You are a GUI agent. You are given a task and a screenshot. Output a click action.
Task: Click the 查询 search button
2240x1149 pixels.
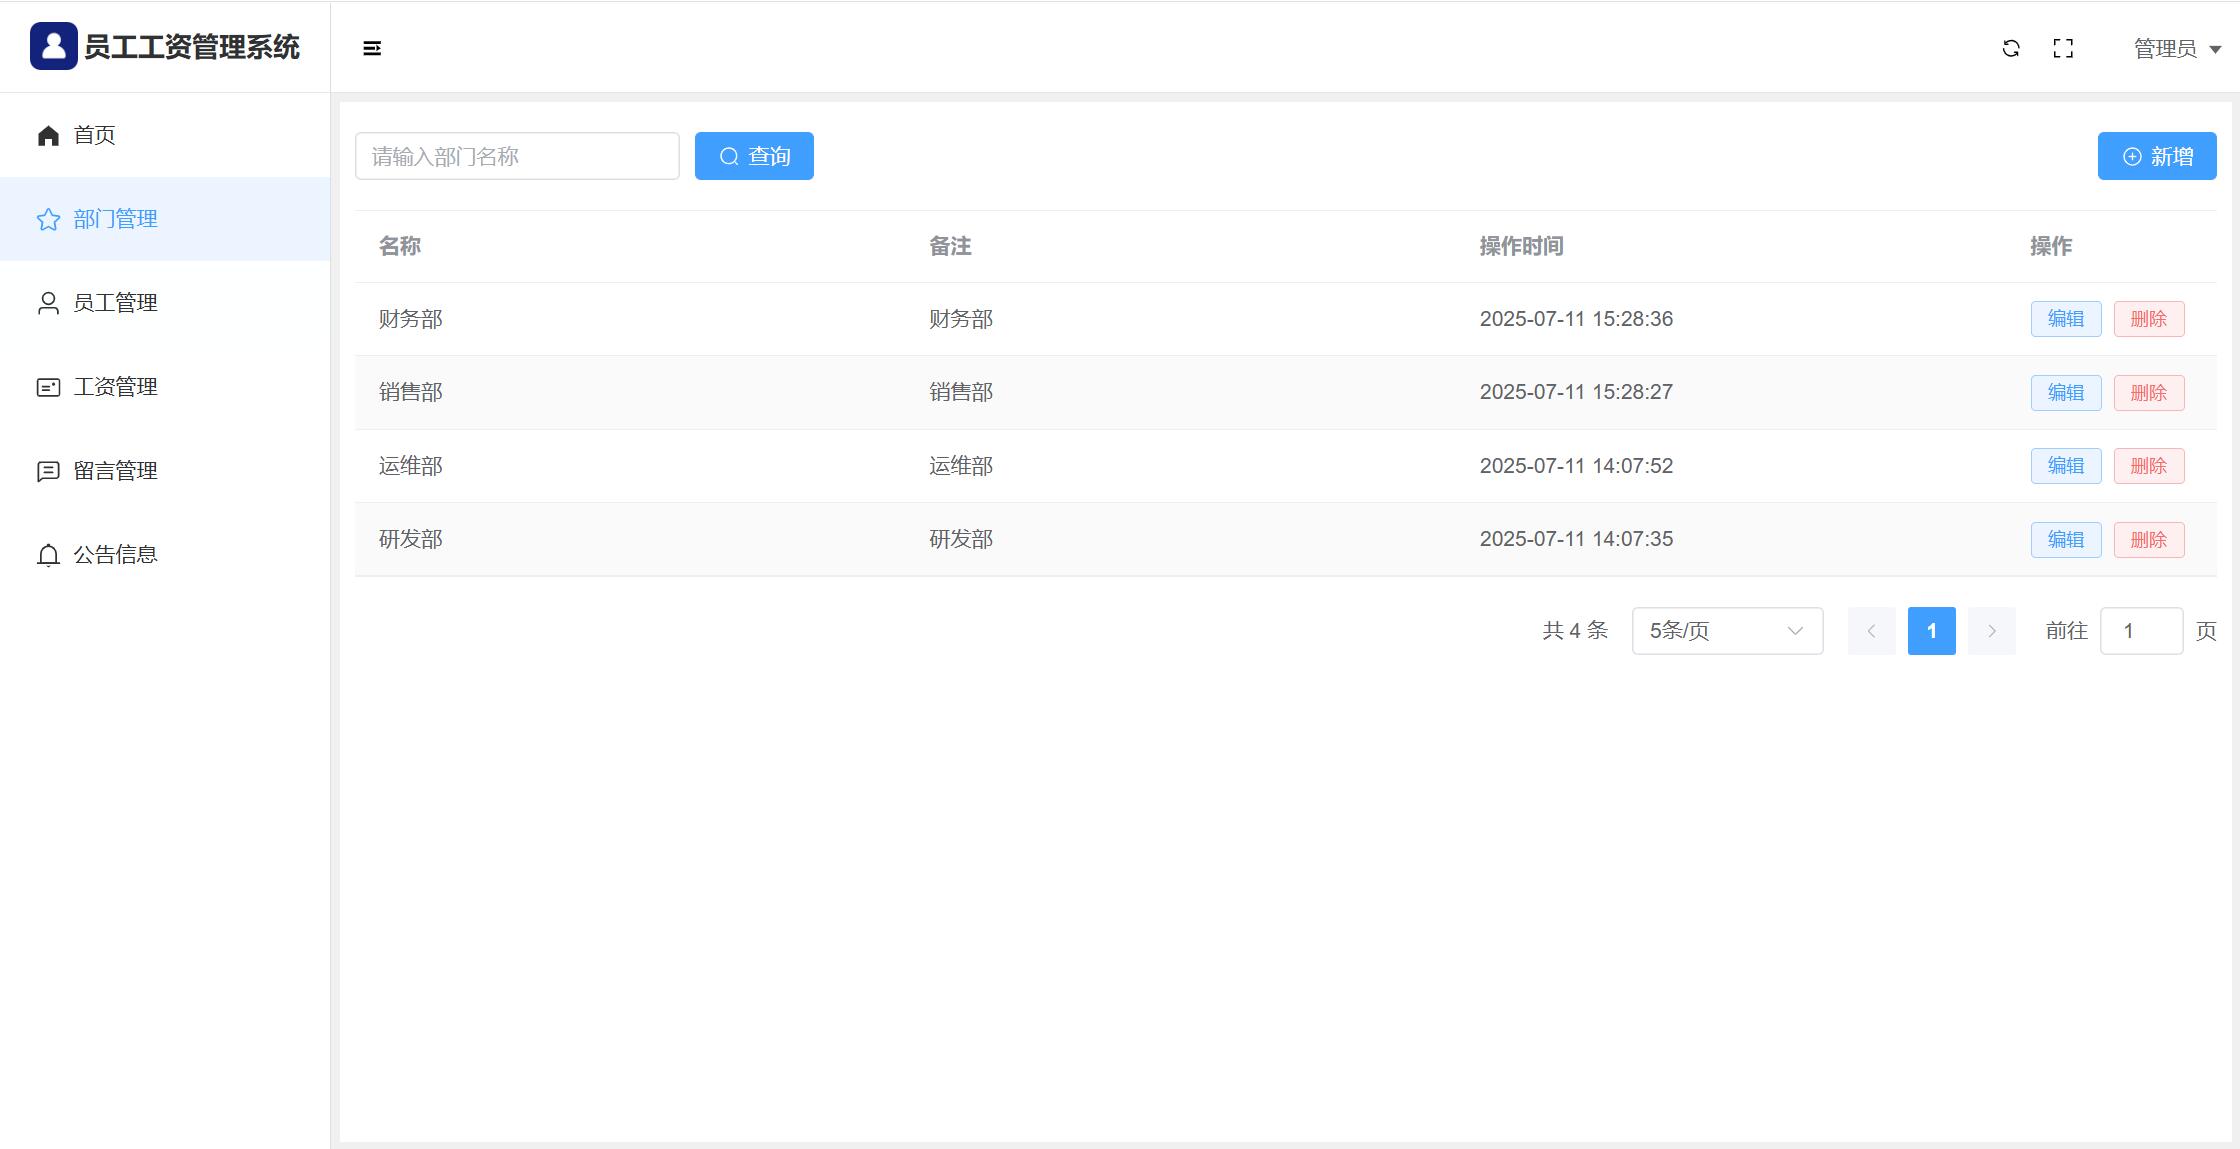pyautogui.click(x=754, y=156)
